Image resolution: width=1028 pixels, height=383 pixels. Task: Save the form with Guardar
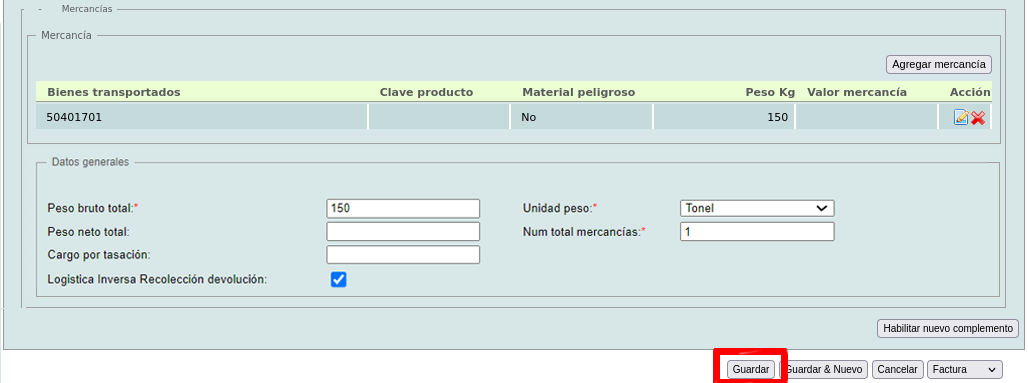(751, 369)
